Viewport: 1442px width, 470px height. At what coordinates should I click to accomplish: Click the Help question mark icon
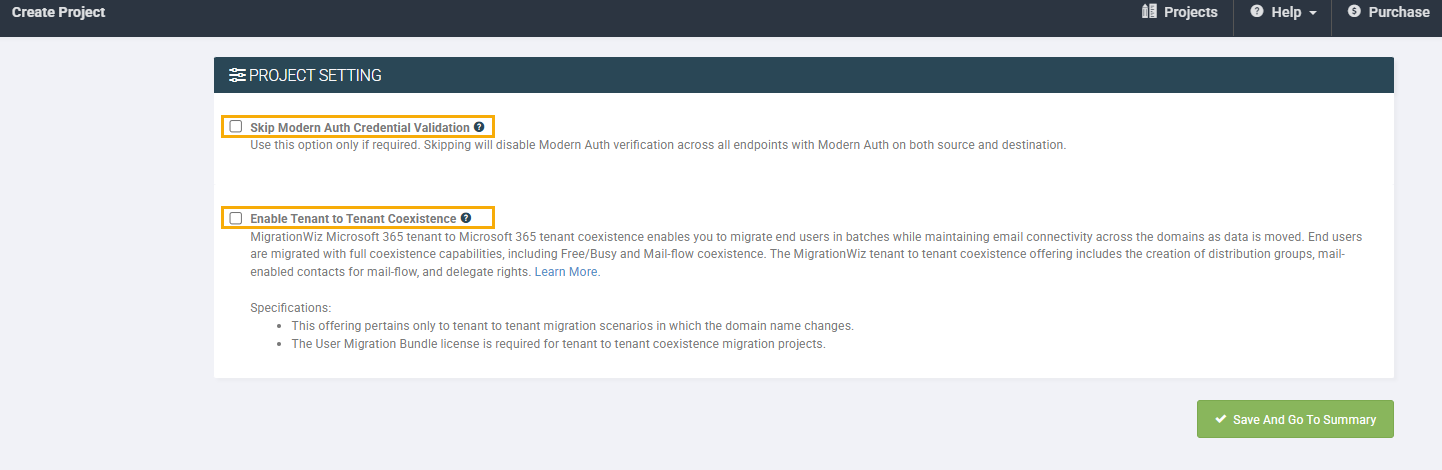pos(1257,12)
